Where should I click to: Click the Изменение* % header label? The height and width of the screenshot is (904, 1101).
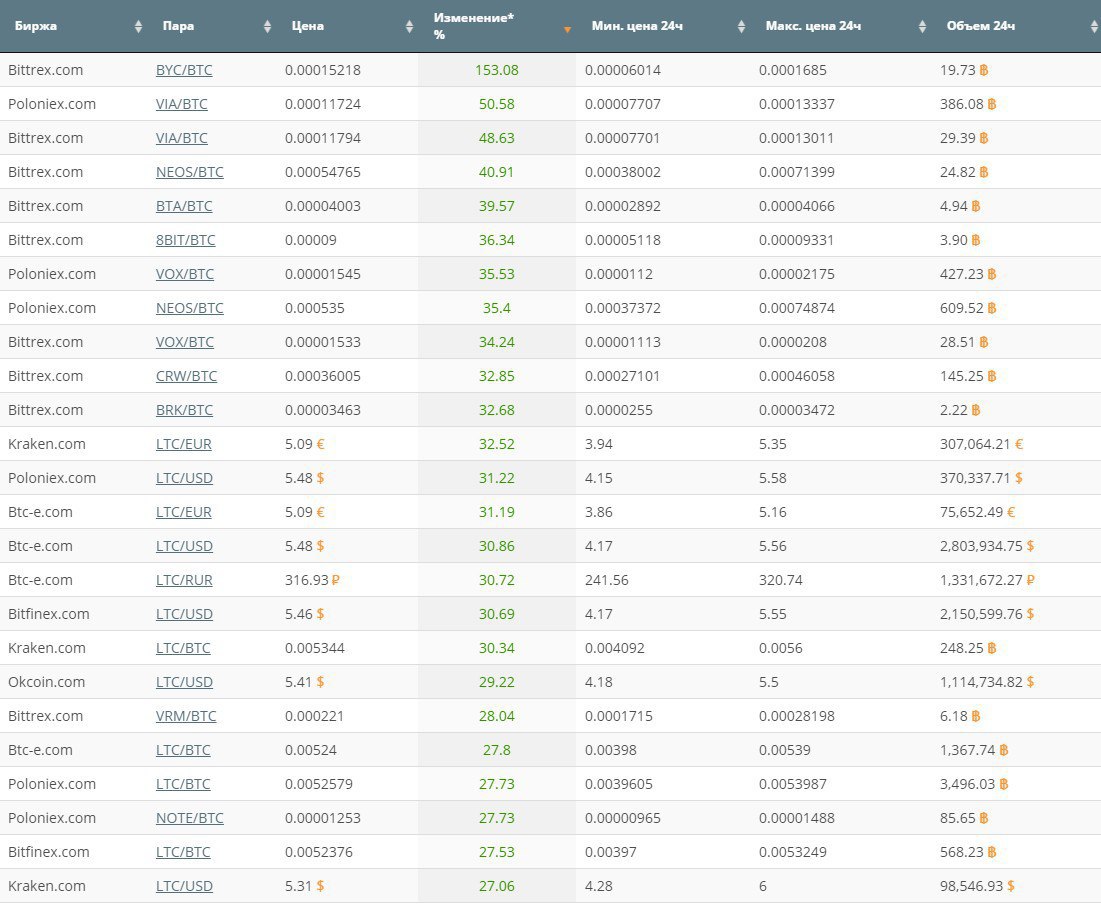coord(473,26)
